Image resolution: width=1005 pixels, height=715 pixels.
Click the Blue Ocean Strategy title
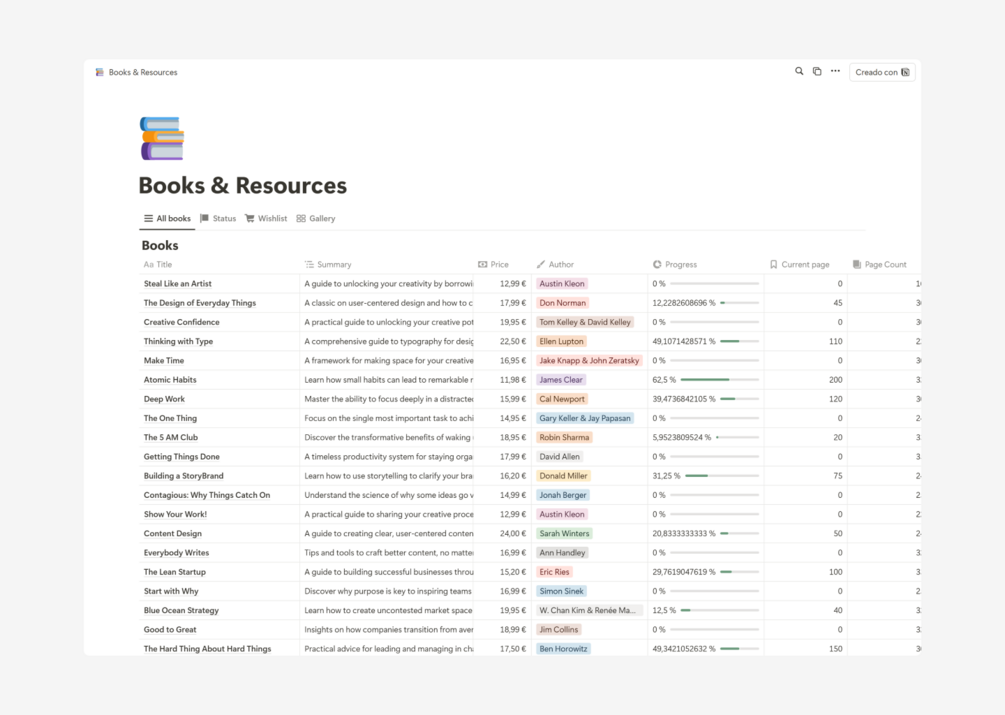(181, 611)
